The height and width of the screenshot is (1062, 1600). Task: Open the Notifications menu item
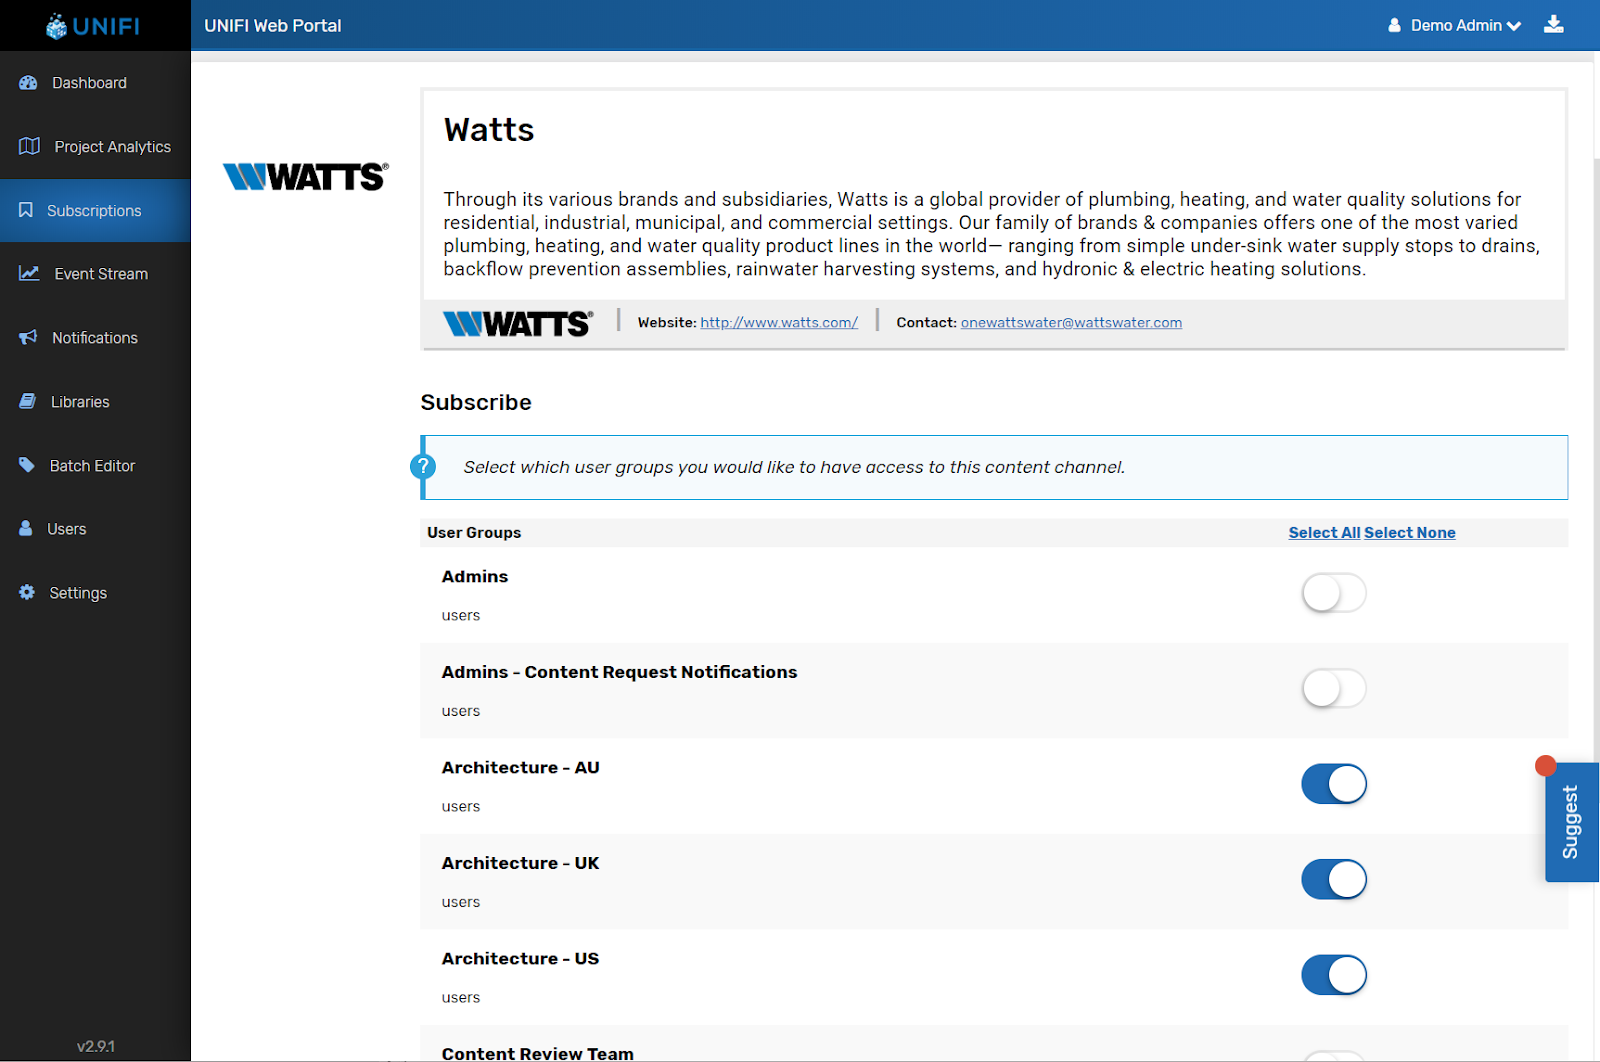(x=95, y=338)
